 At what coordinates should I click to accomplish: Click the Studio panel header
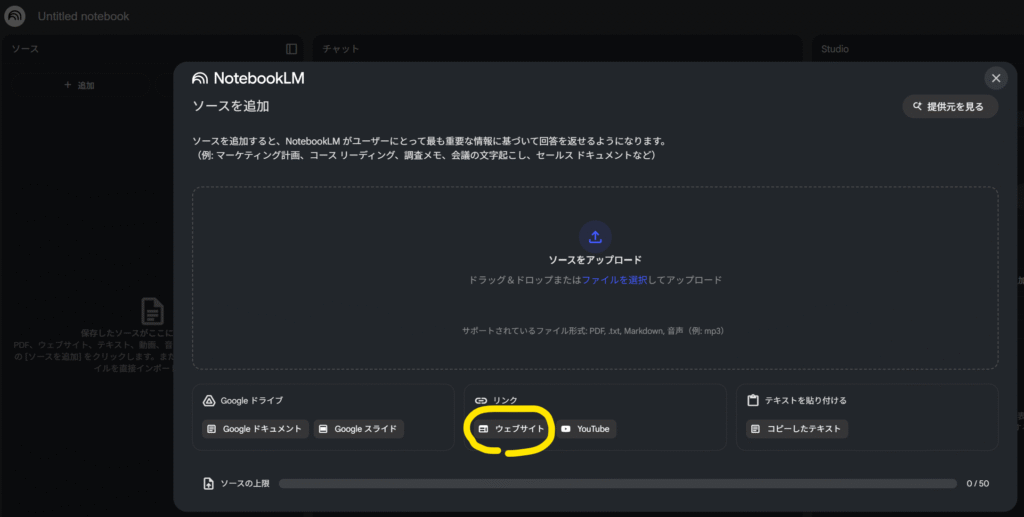click(835, 49)
